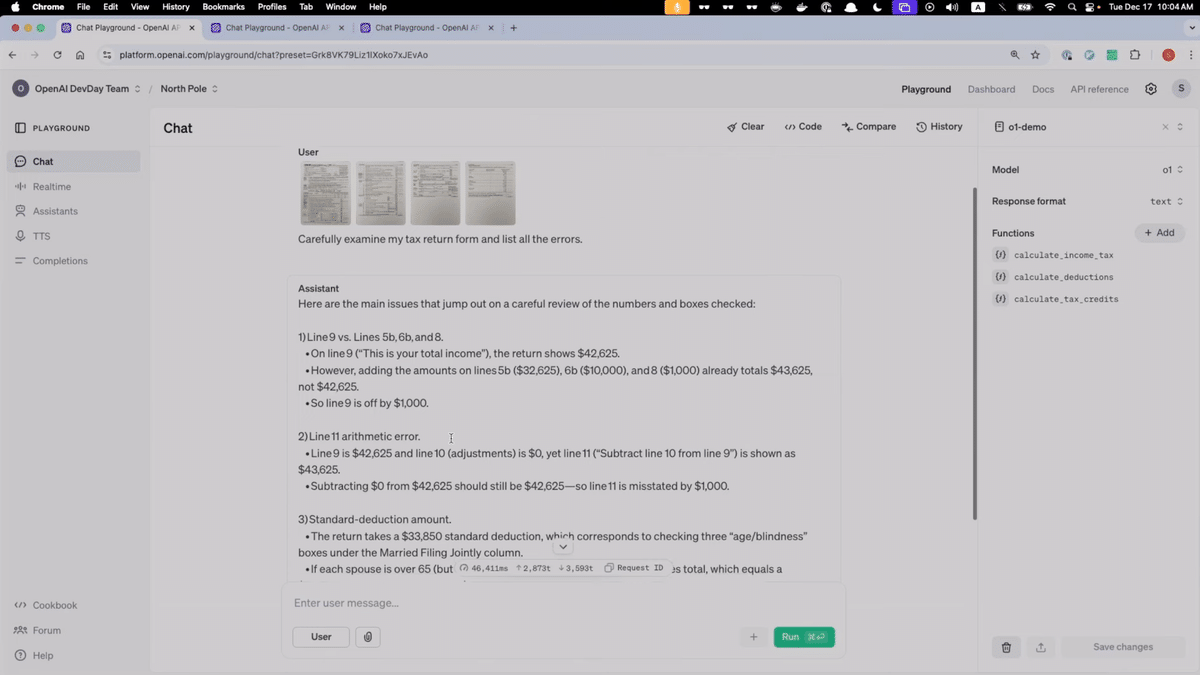
Task: Copy the Request ID
Action: (x=635, y=568)
